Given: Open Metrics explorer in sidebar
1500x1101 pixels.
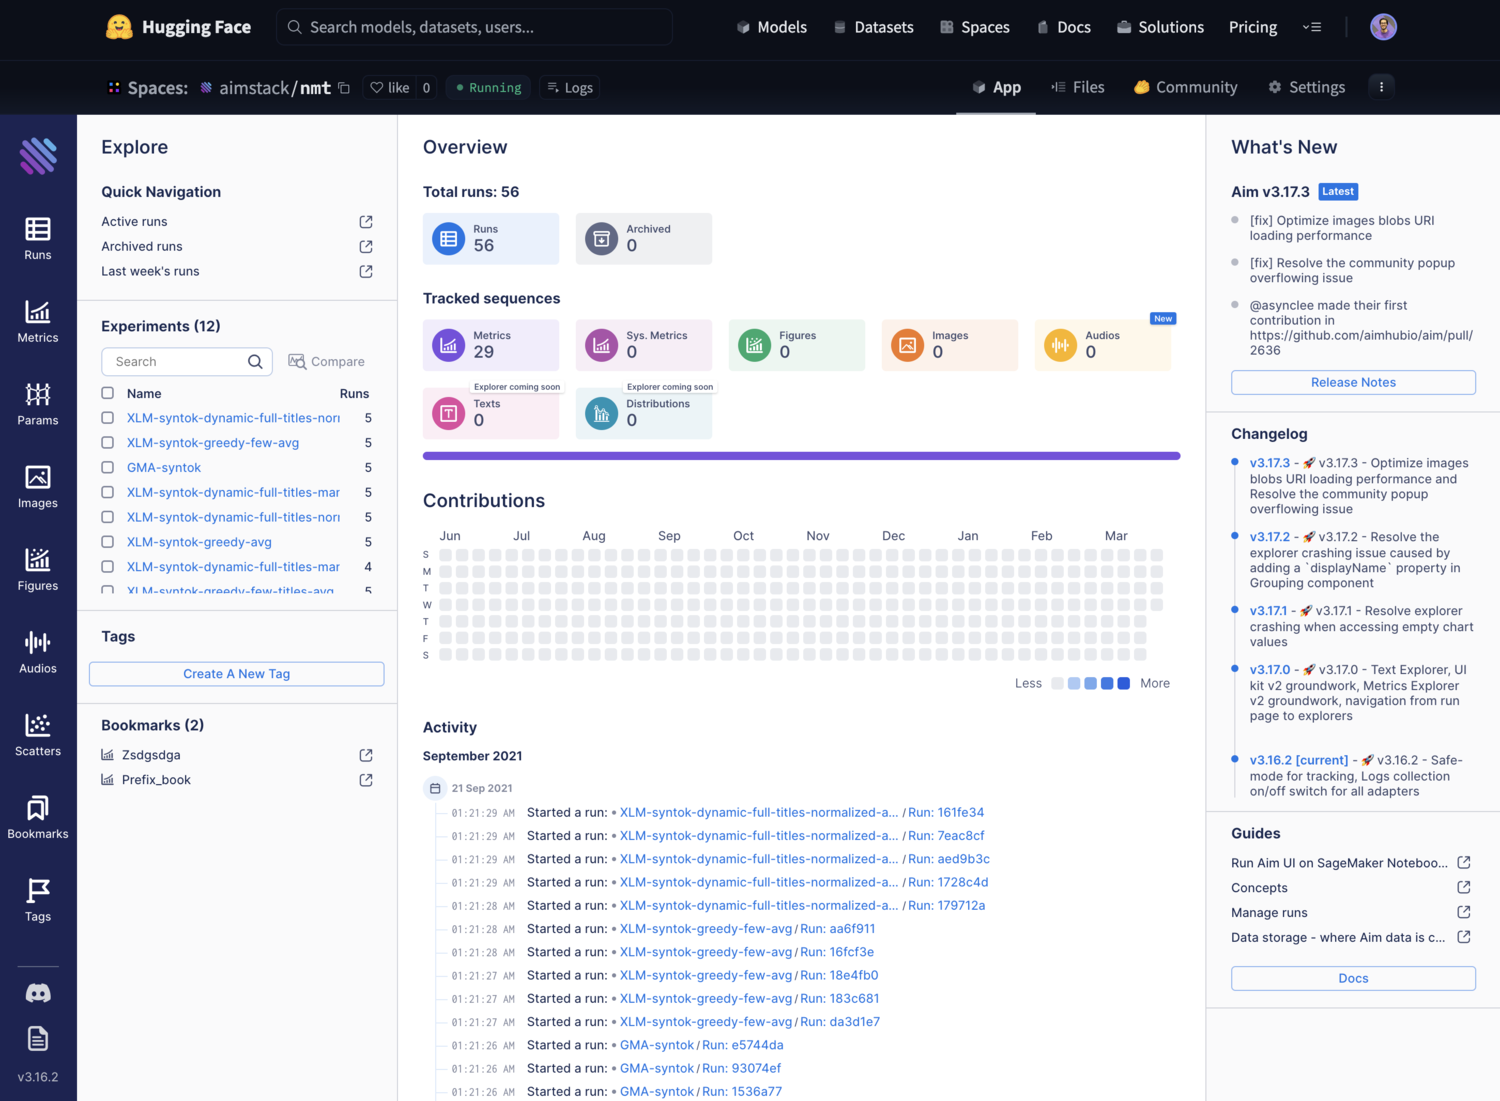Looking at the screenshot, I should pos(38,322).
